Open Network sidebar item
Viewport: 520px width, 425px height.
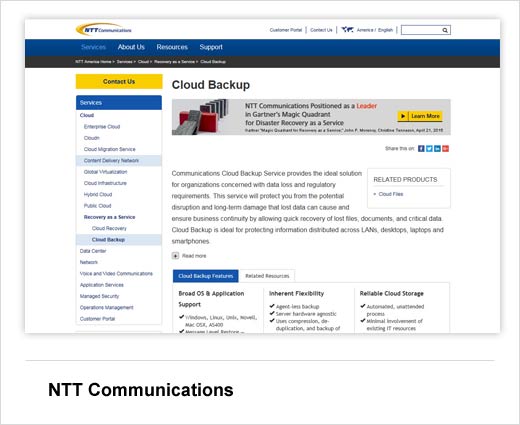pos(89,262)
